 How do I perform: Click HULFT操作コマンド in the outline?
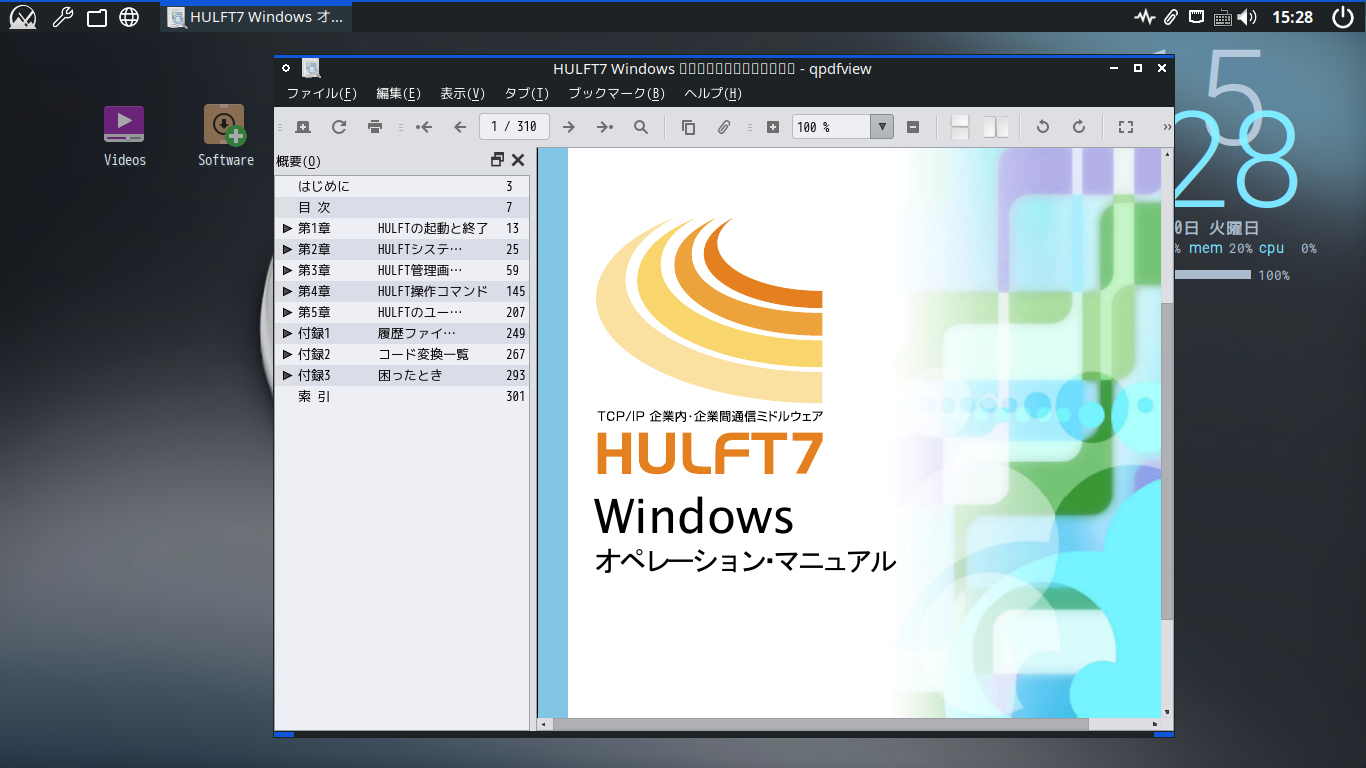433,291
